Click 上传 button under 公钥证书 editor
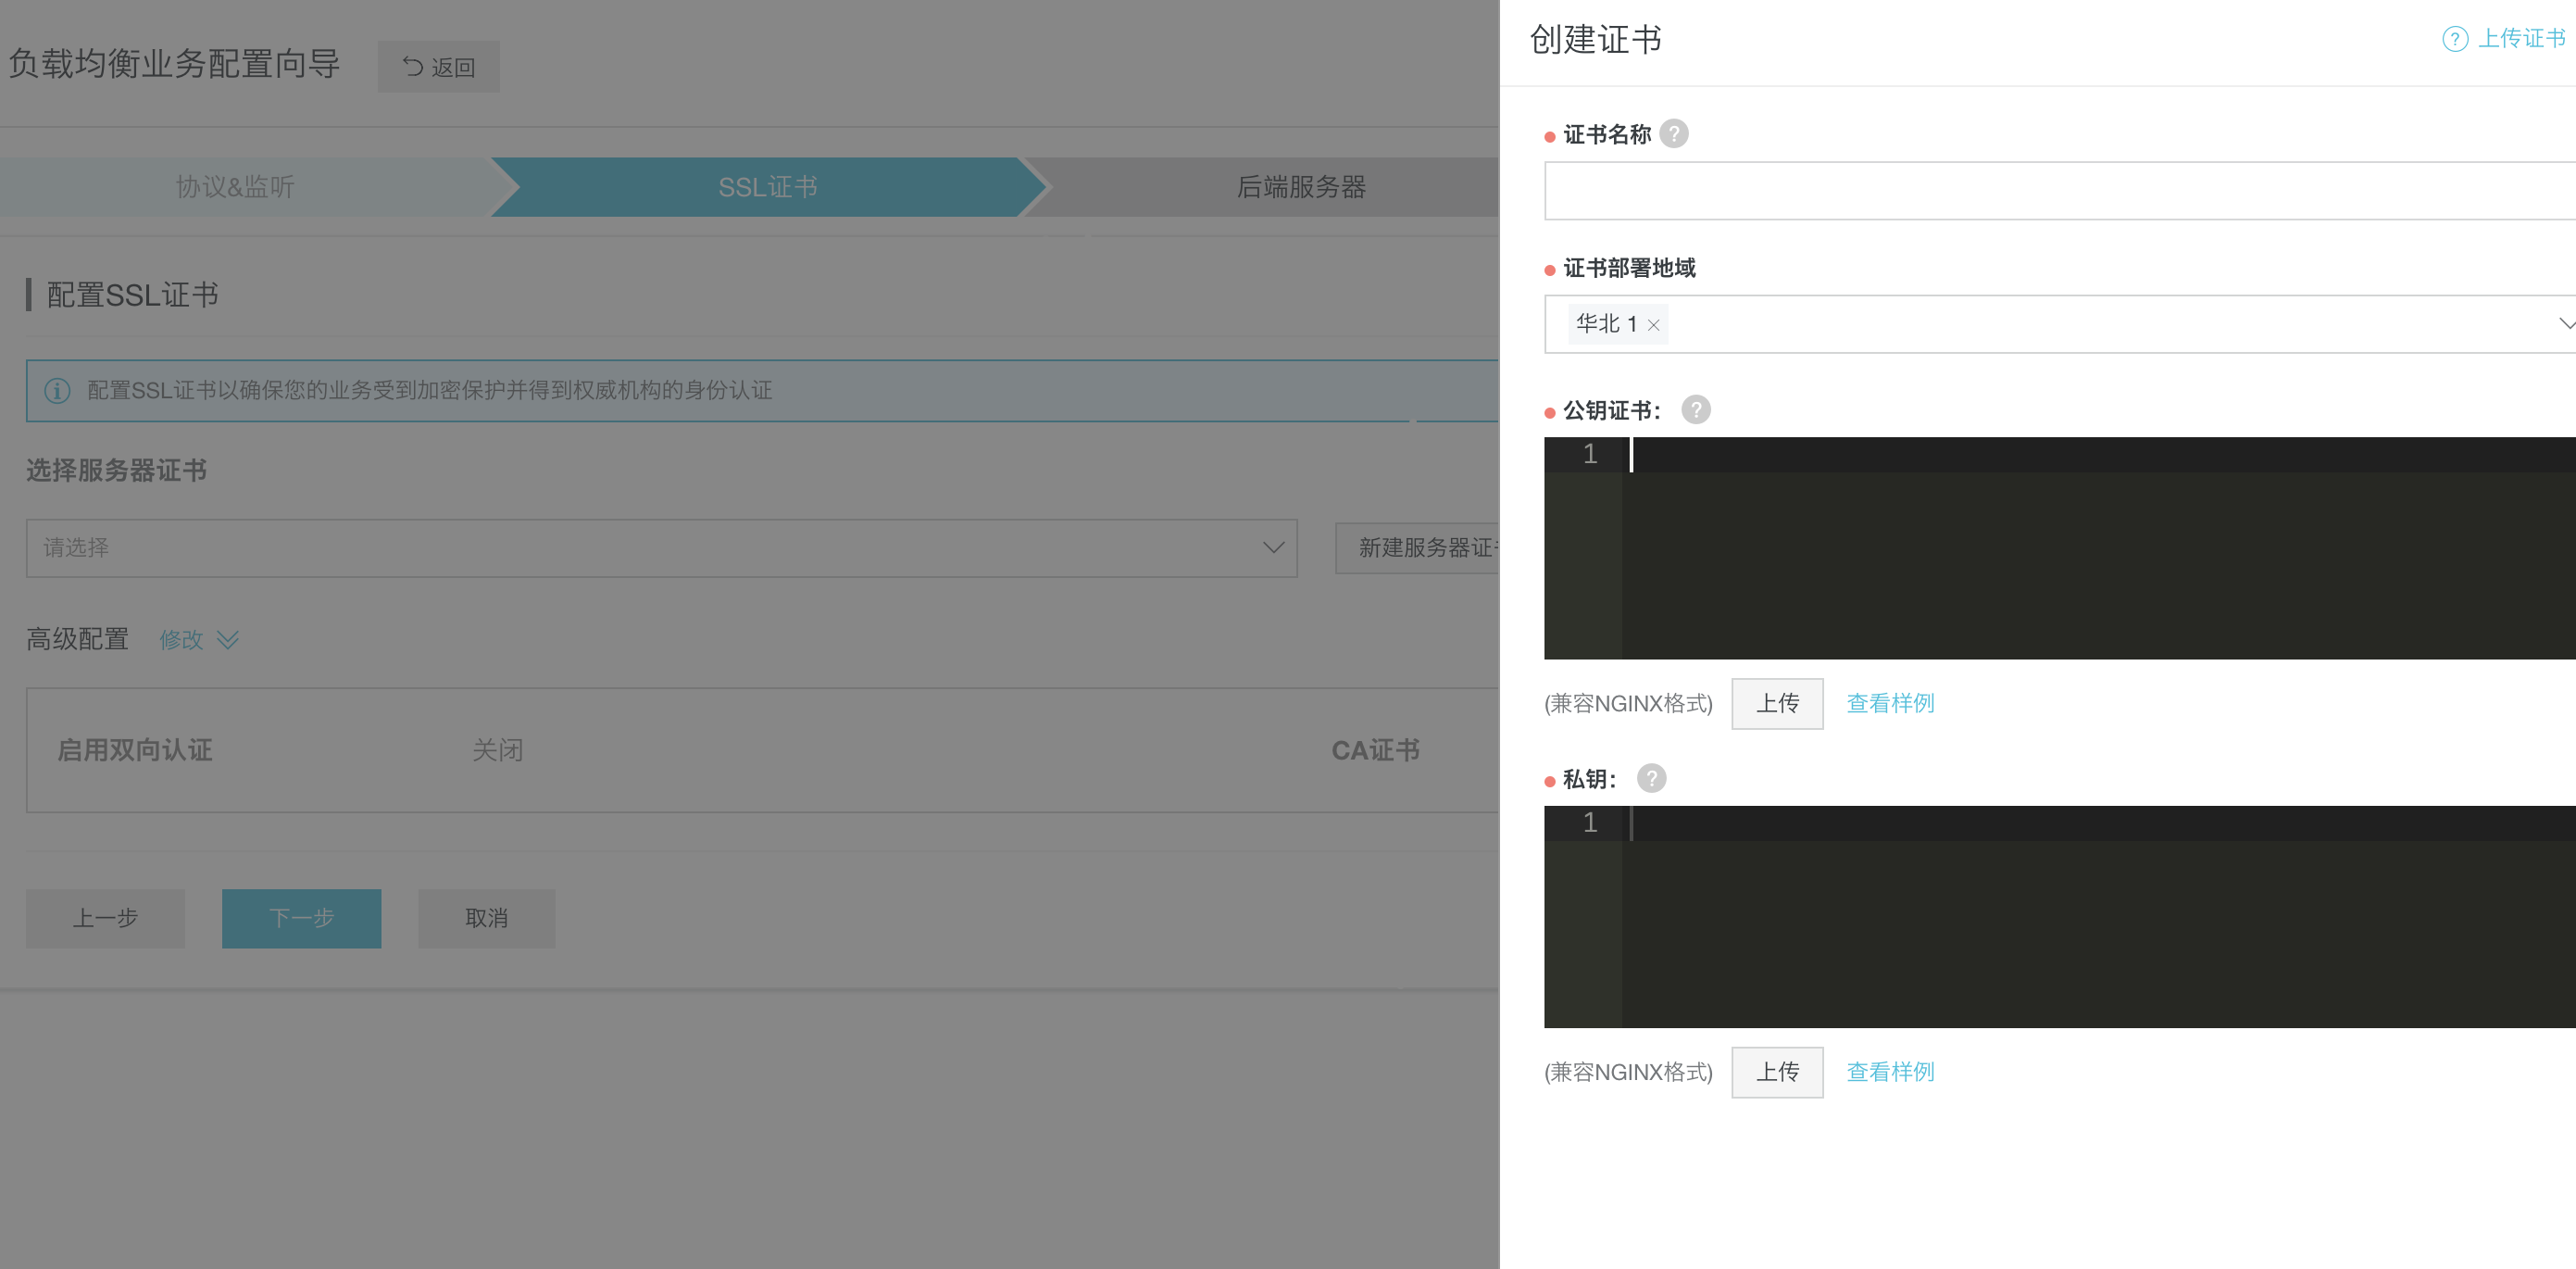Image resolution: width=2576 pixels, height=1269 pixels. (1776, 703)
